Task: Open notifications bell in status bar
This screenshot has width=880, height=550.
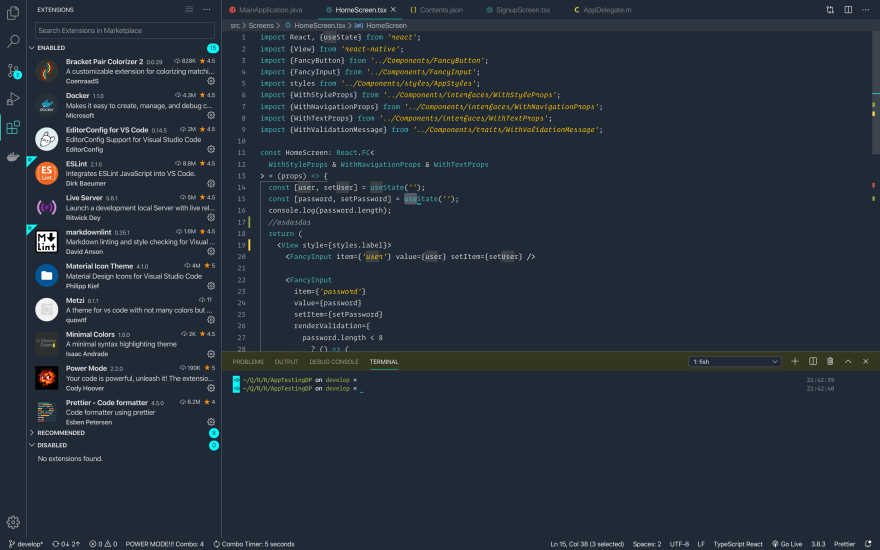Action: tap(868, 544)
